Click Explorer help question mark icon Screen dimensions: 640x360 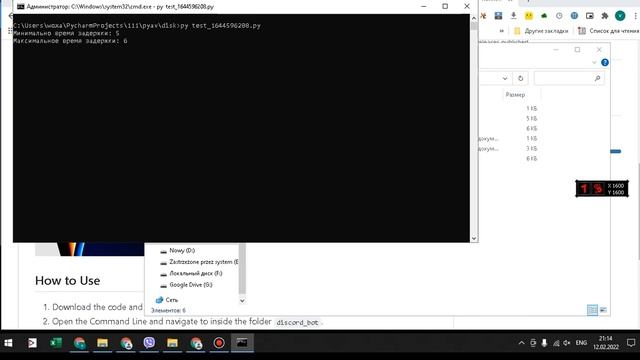tap(605, 62)
